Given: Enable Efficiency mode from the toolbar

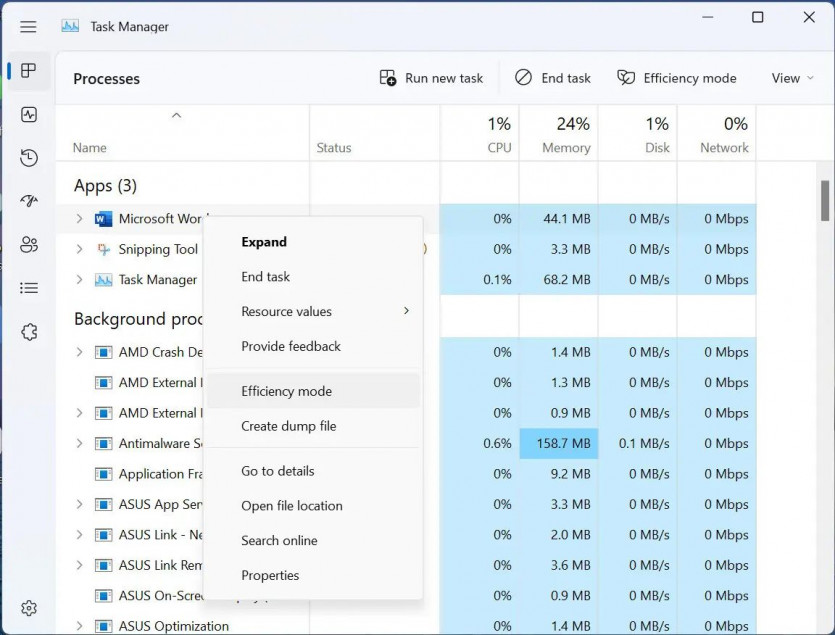Looking at the screenshot, I should (x=676, y=78).
